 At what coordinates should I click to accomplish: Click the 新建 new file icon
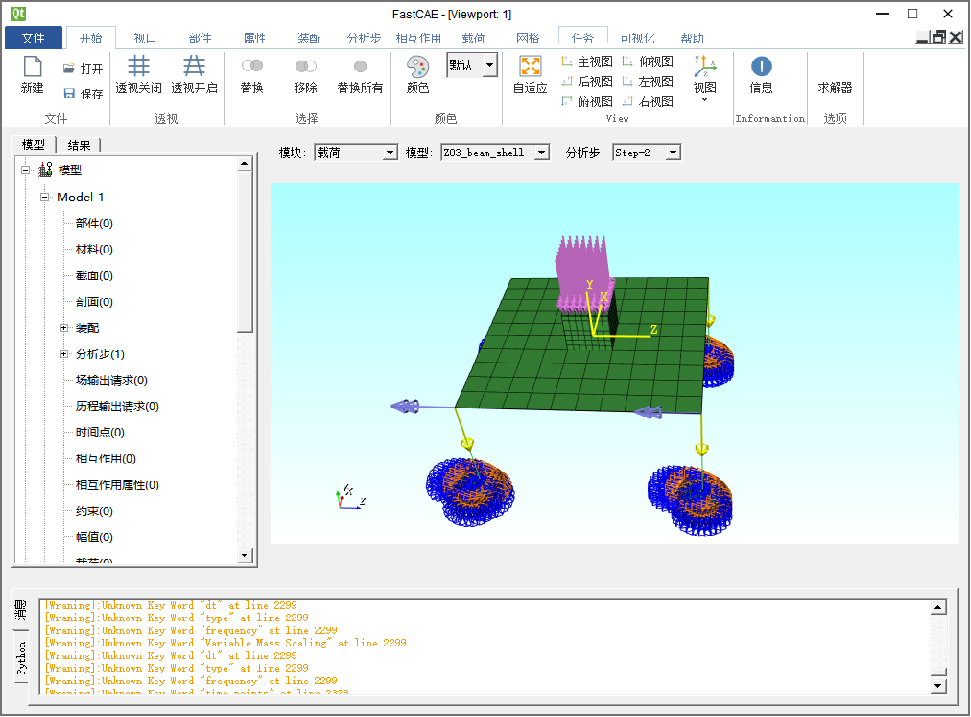click(x=32, y=74)
